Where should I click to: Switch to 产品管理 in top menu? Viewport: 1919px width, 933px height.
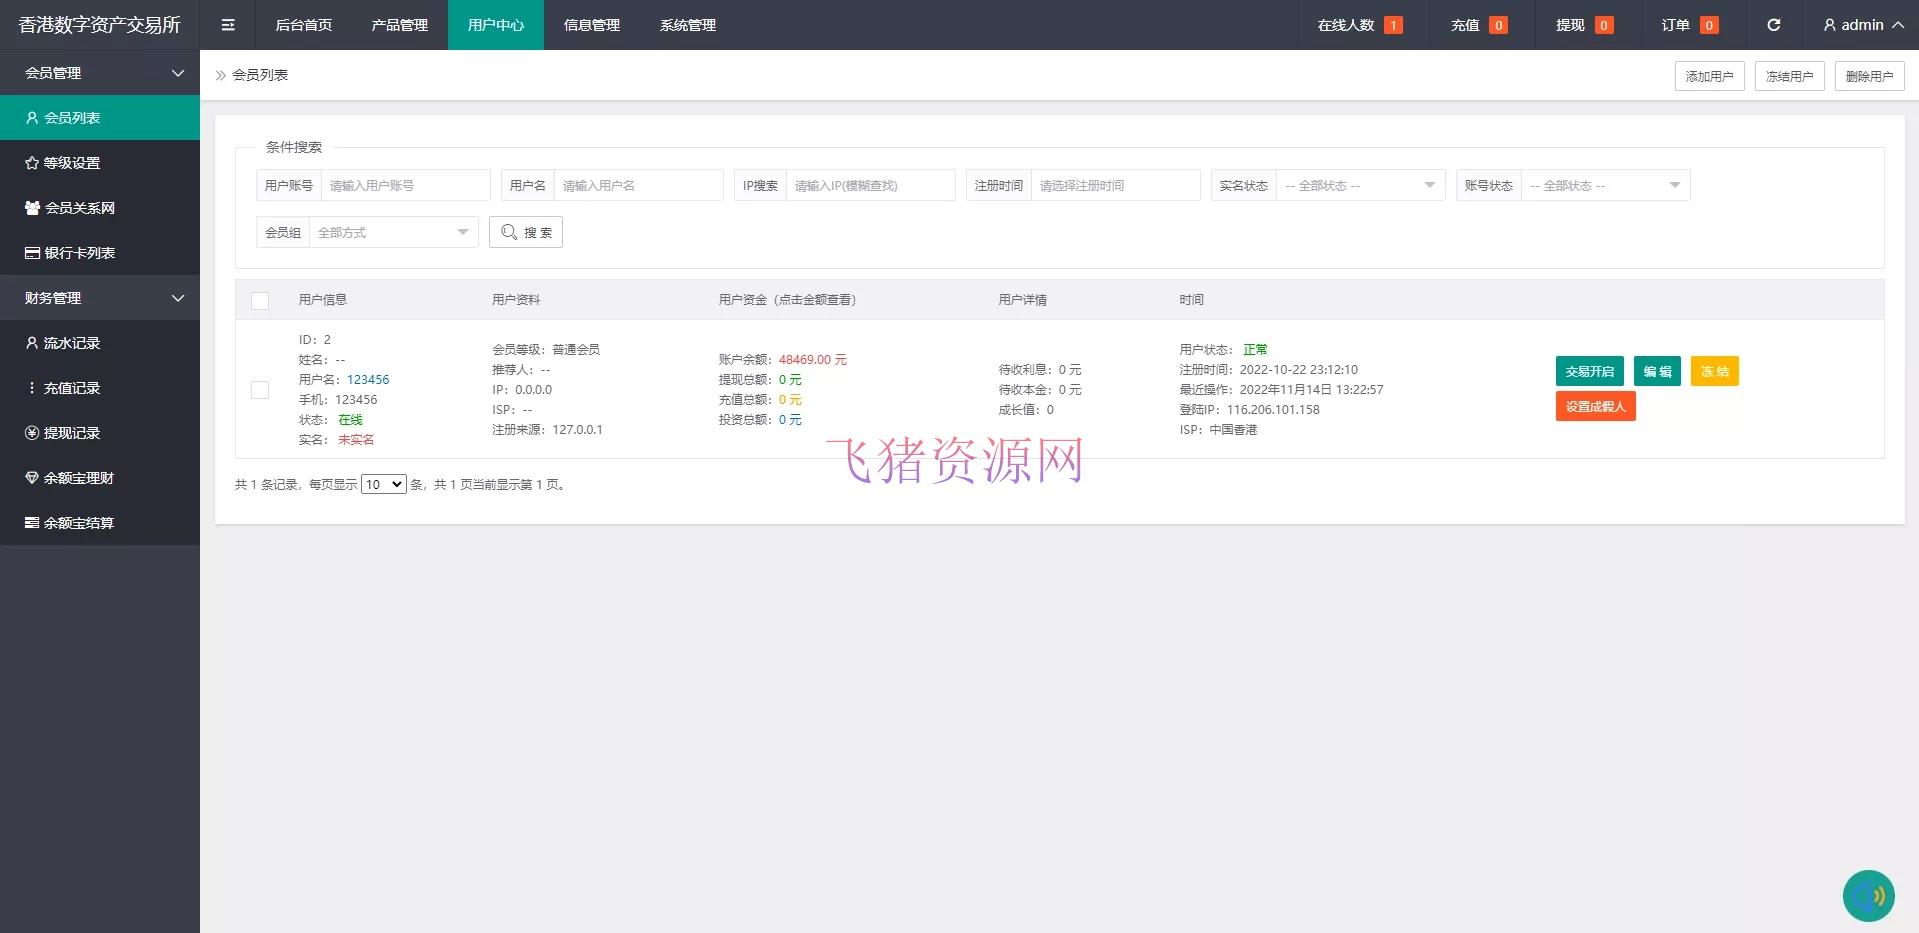398,24
